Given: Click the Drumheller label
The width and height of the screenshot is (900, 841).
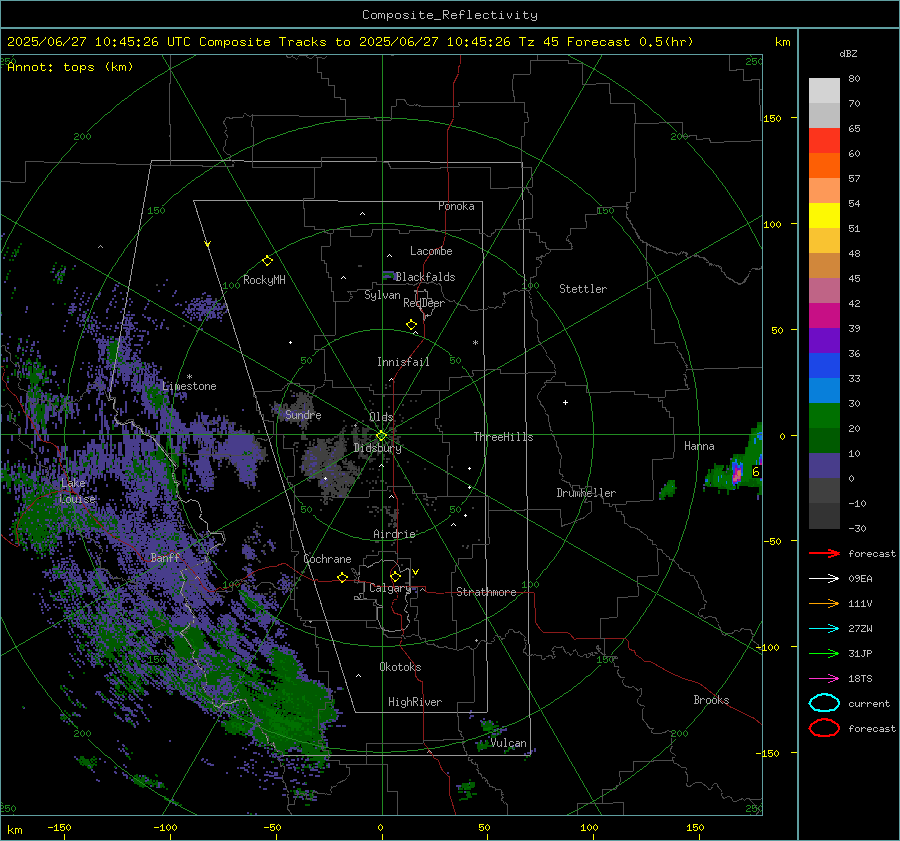Looking at the screenshot, I should 586,493.
